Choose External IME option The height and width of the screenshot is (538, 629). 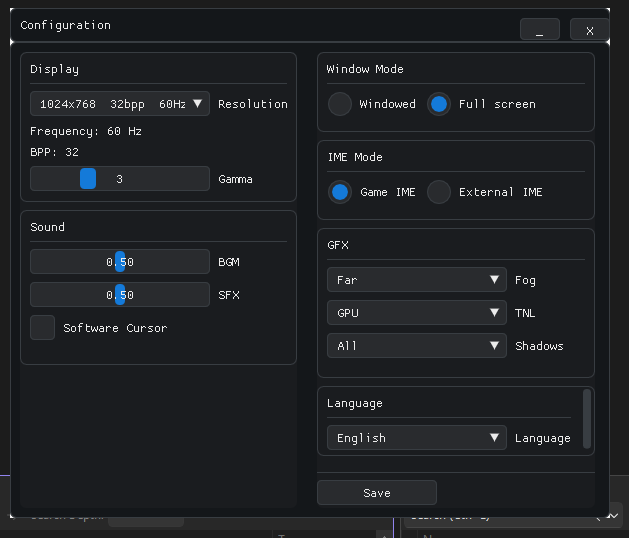tap(439, 192)
